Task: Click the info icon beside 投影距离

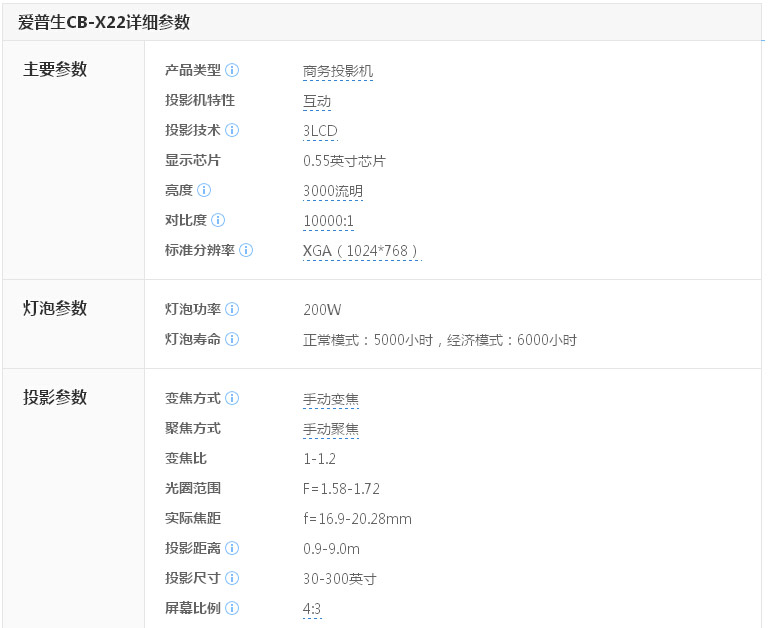Action: [x=232, y=548]
